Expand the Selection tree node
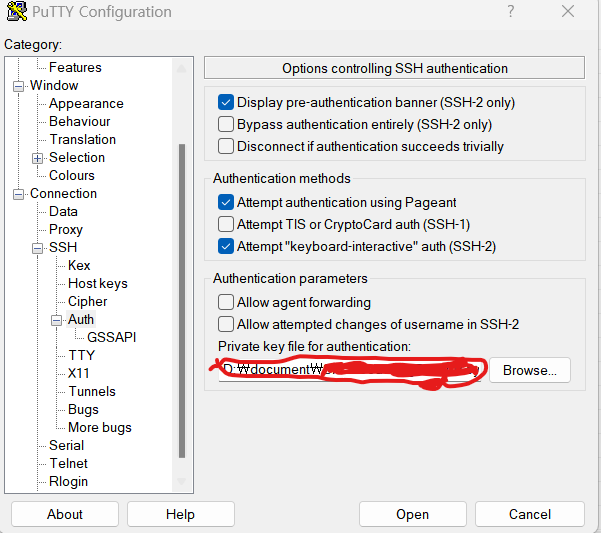 (x=37, y=158)
